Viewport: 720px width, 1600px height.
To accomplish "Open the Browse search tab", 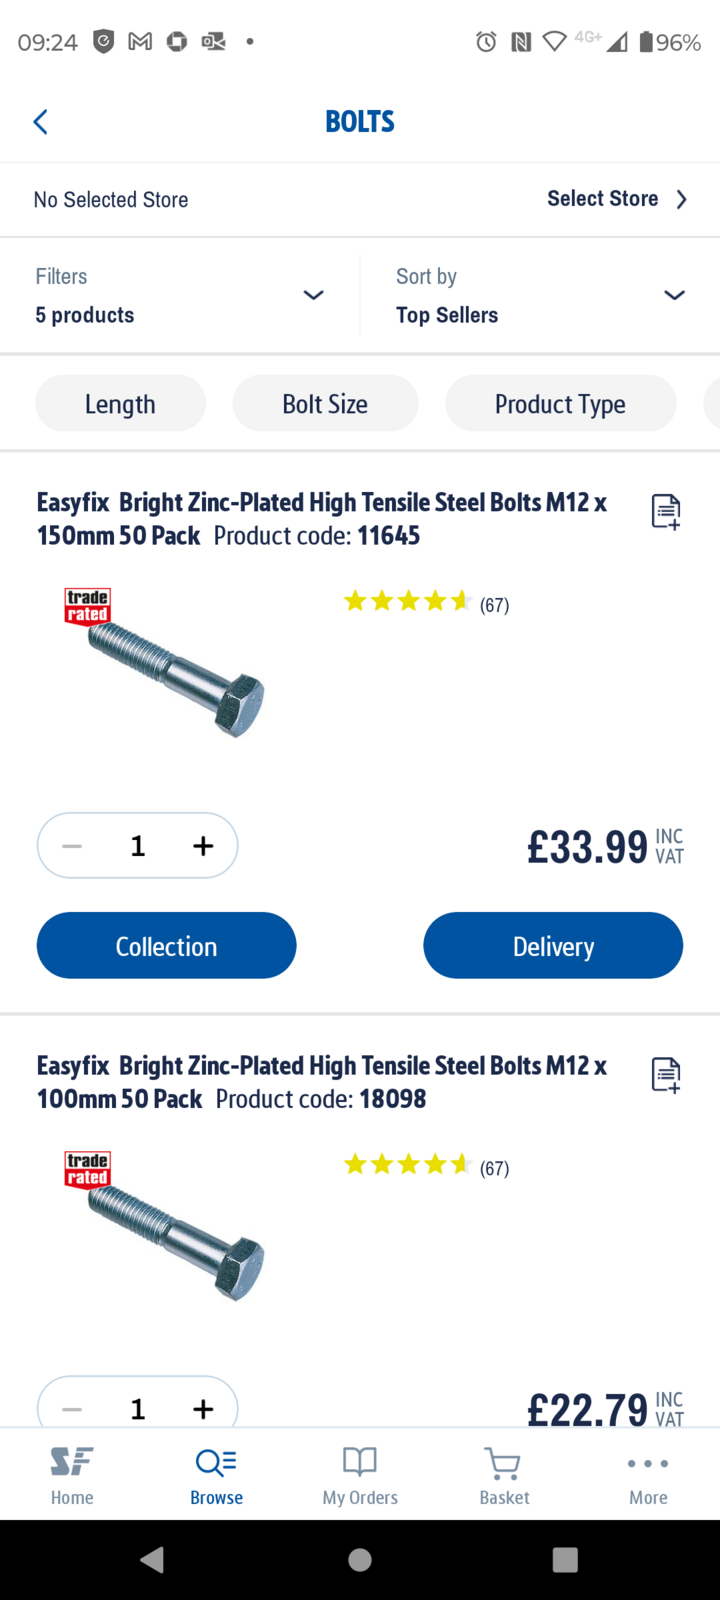I will pos(216,1476).
